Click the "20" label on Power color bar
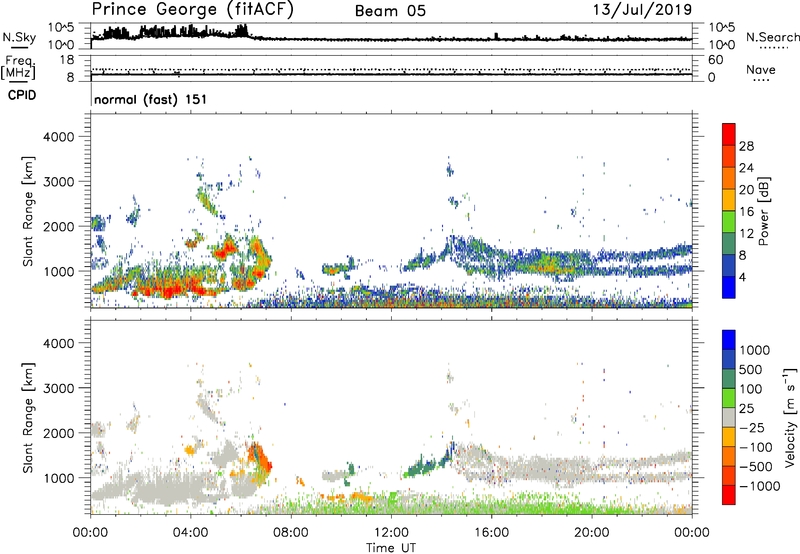This screenshot has width=800, height=554. pyautogui.click(x=746, y=190)
